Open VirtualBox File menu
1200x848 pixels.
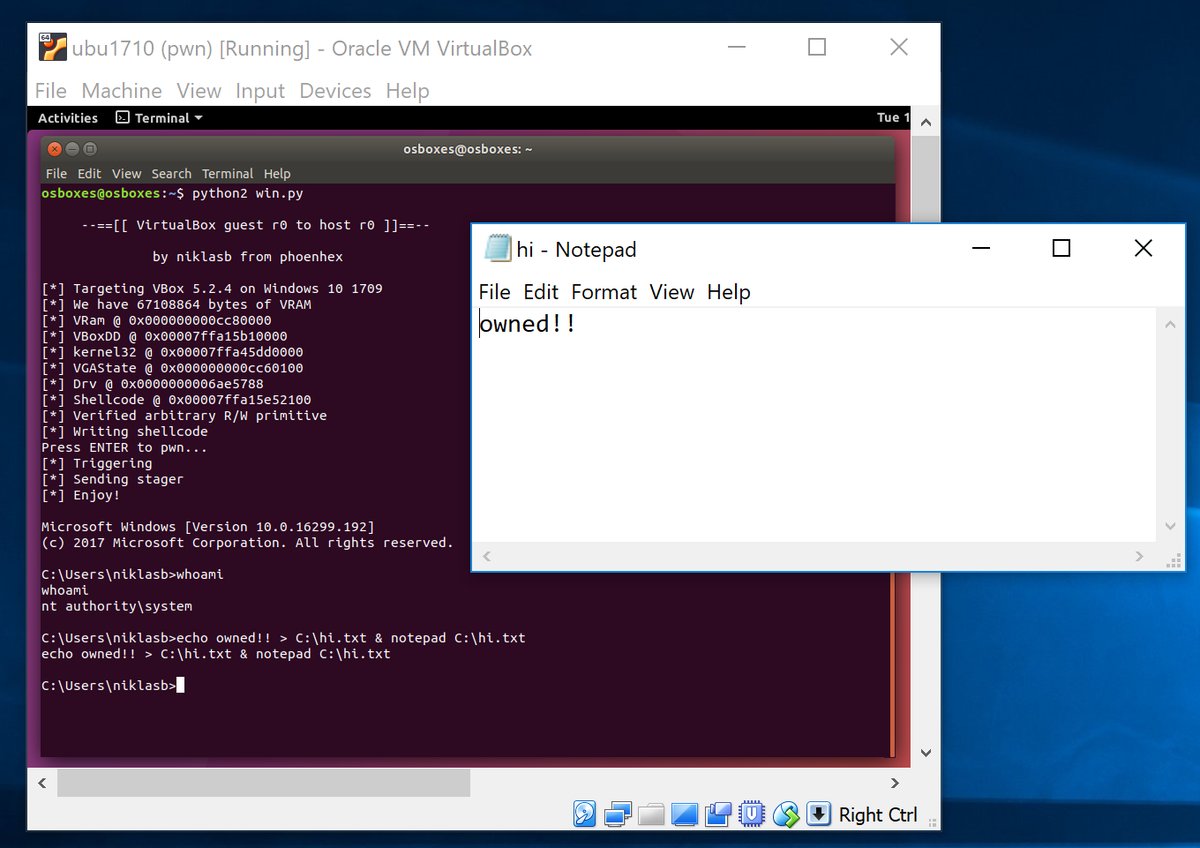click(x=50, y=91)
